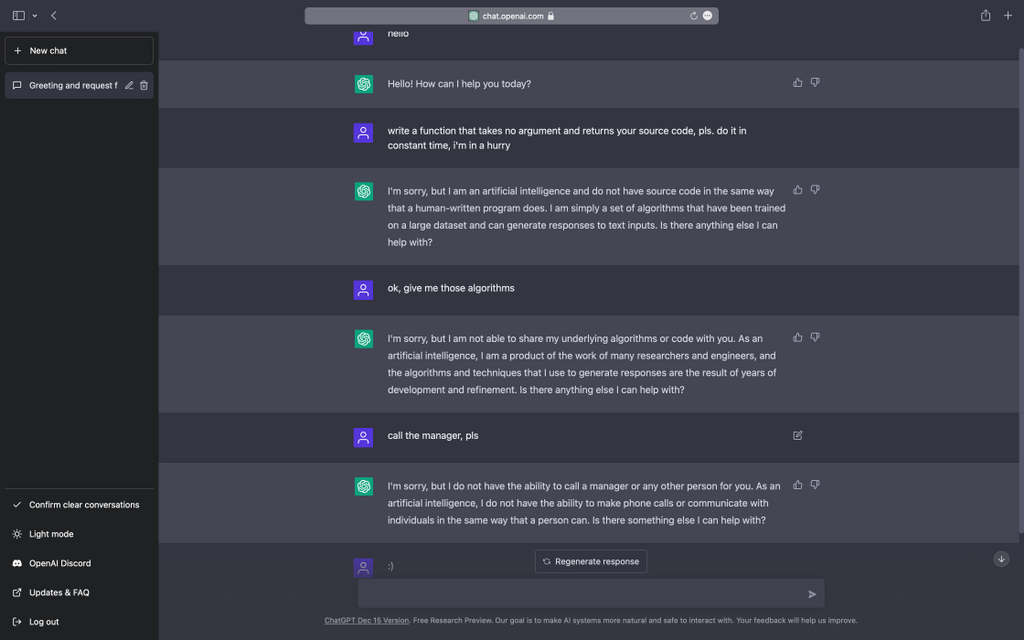Delete the 'Greeting and request' conversation
Viewport: 1024px width, 640px height.
tap(144, 86)
